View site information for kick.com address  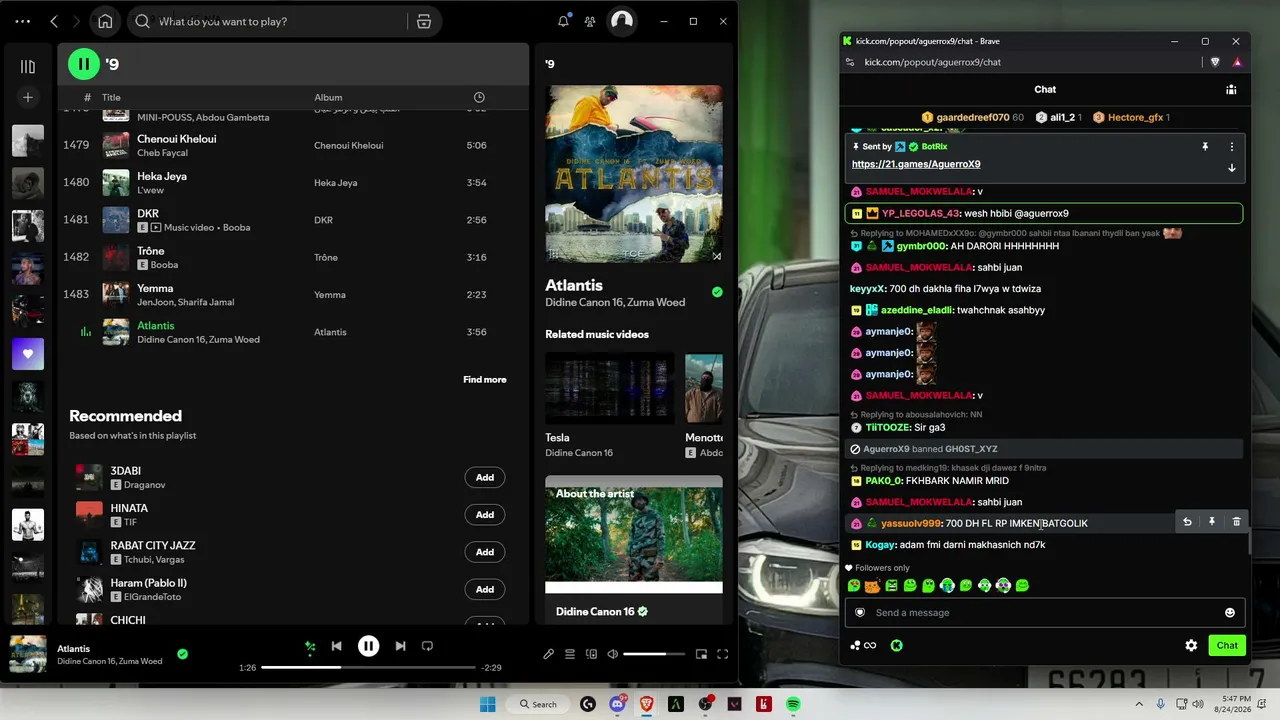850,62
